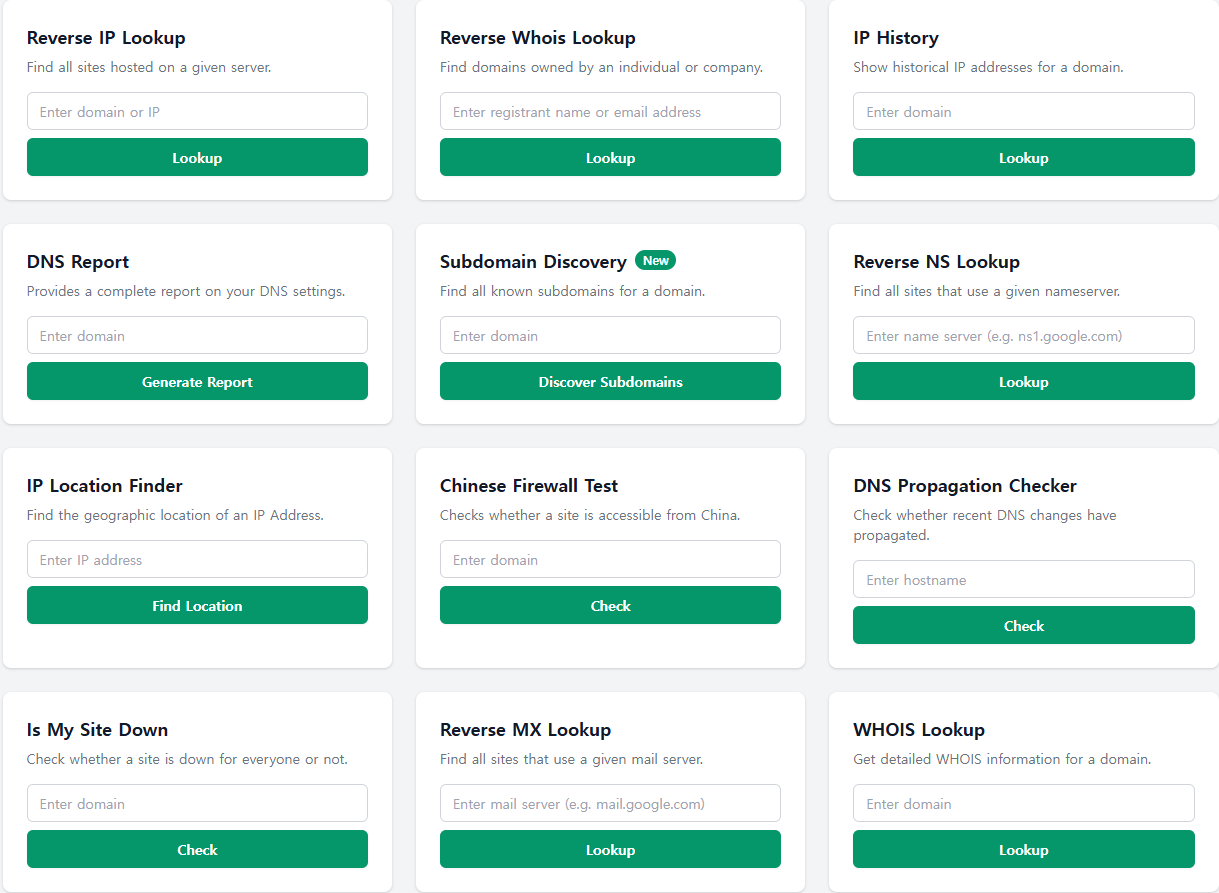Click the 'WHOIS Lookup' heading
This screenshot has height=893, width=1219.
tap(919, 730)
